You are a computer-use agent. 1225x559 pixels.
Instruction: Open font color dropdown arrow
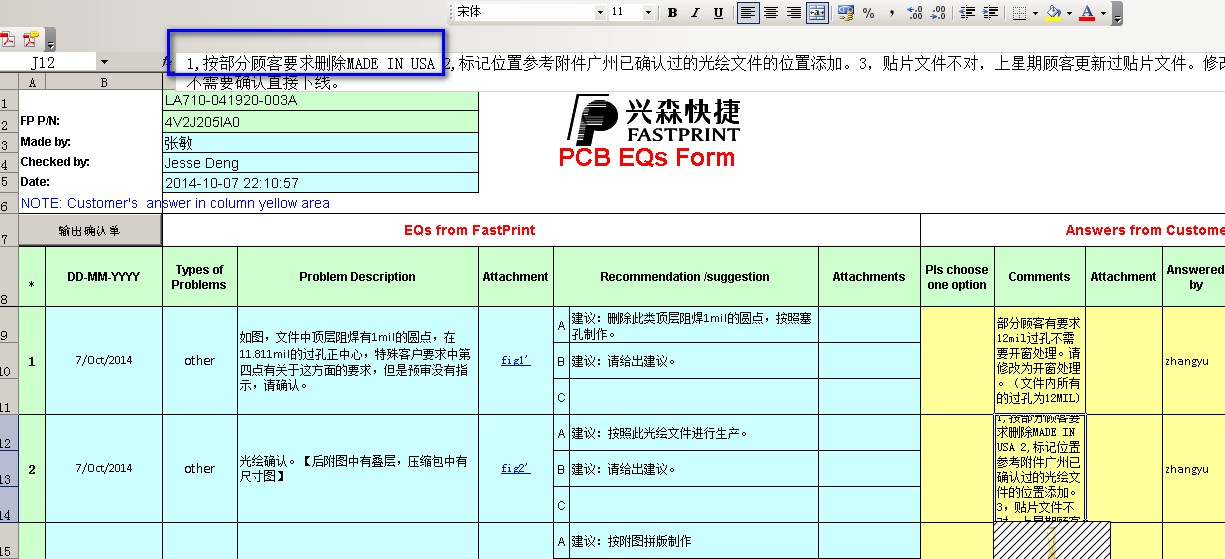[1103, 13]
